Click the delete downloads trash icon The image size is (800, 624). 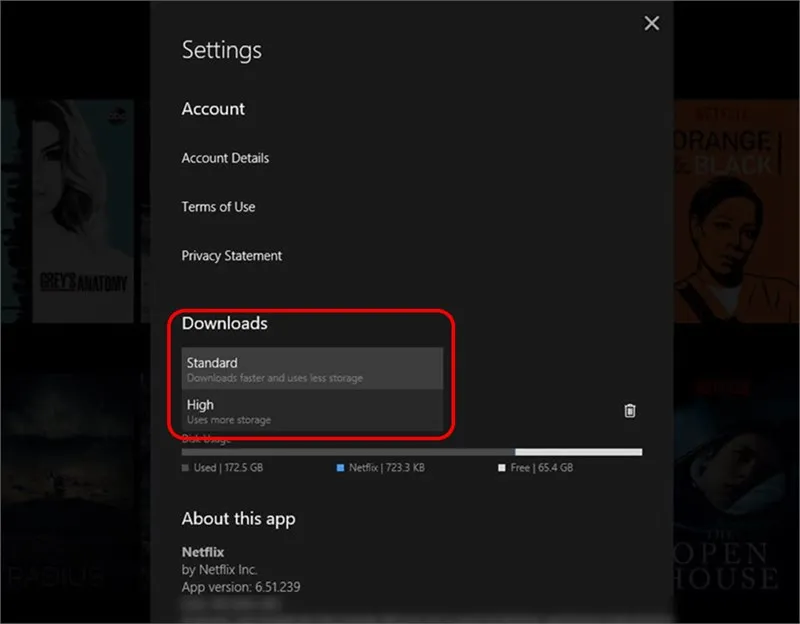pyautogui.click(x=630, y=411)
